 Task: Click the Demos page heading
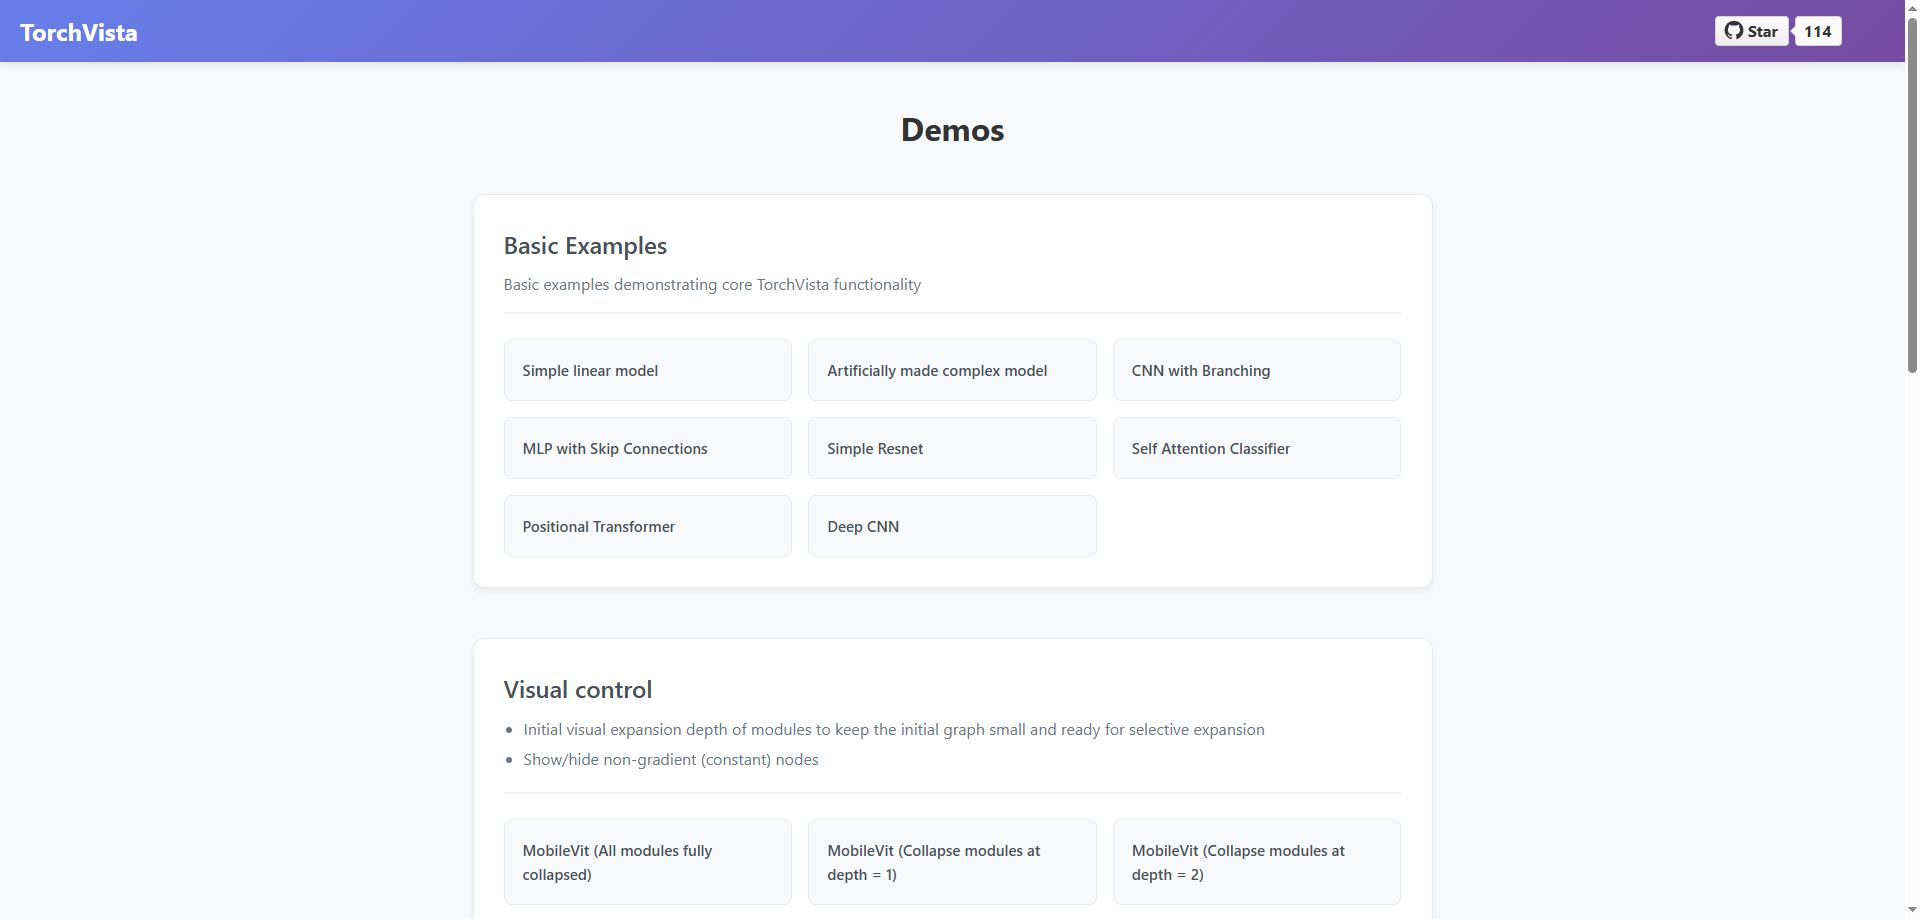952,130
